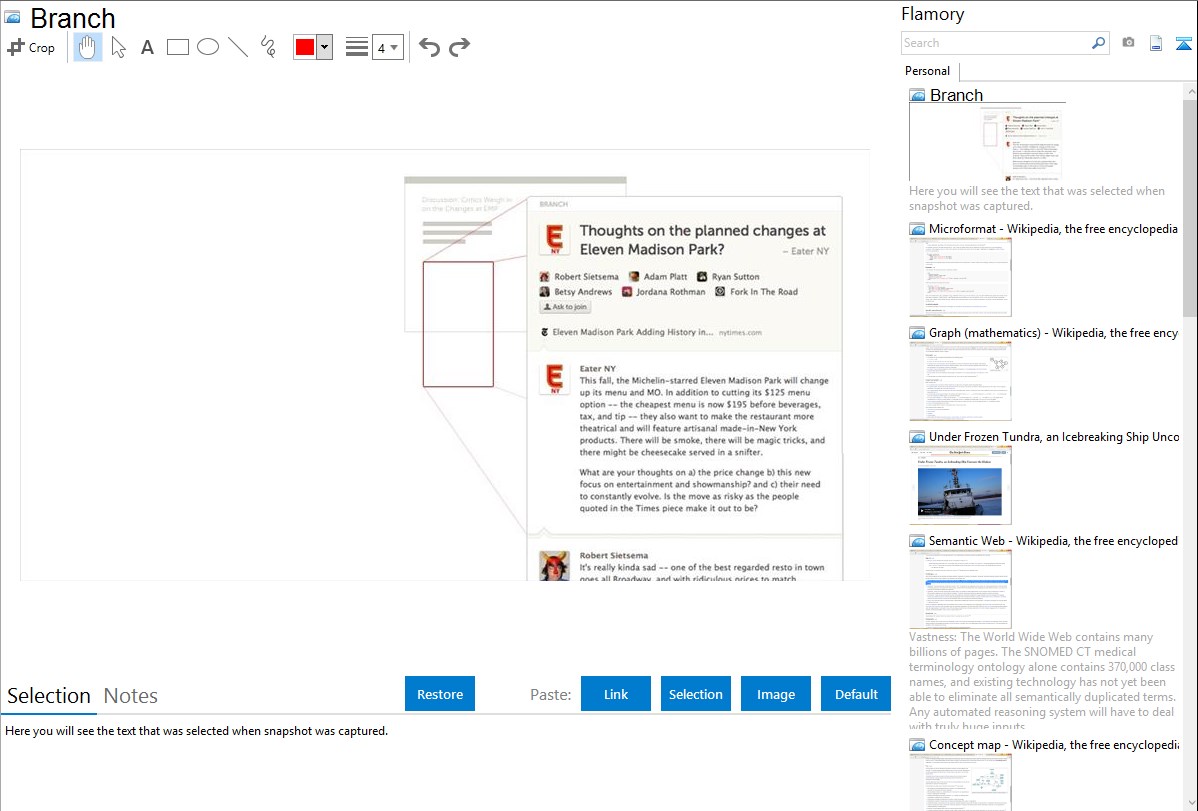The height and width of the screenshot is (811, 1198).
Task: Open the Graph (mathematics) snapshot thumbnail
Action: pyautogui.click(x=960, y=381)
